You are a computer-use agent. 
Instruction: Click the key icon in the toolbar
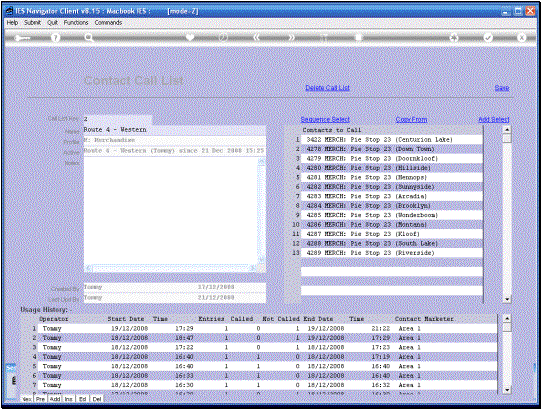[22, 38]
